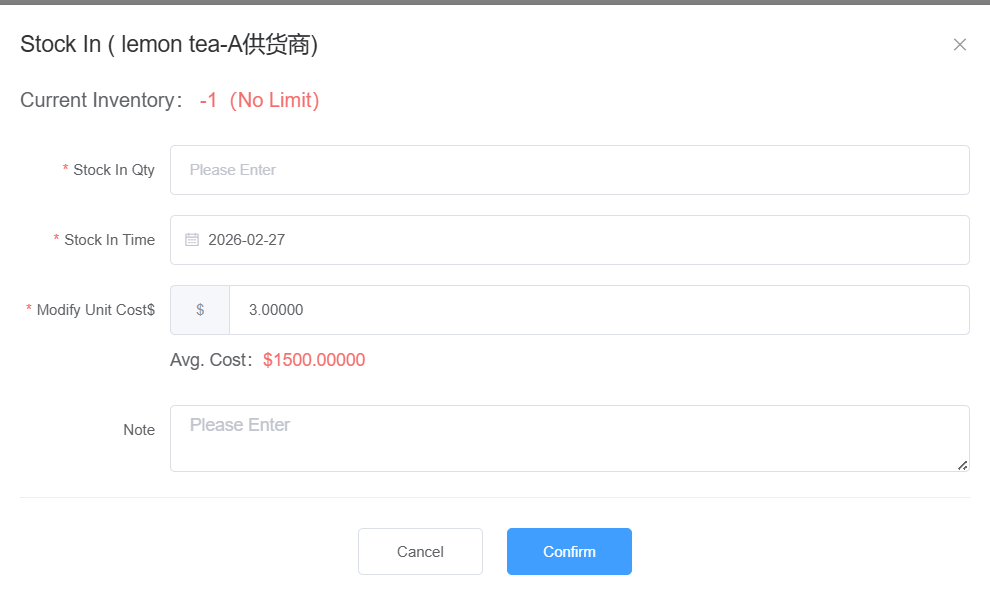Grab the Note textarea resize handle
990x600 pixels.
(x=962, y=464)
